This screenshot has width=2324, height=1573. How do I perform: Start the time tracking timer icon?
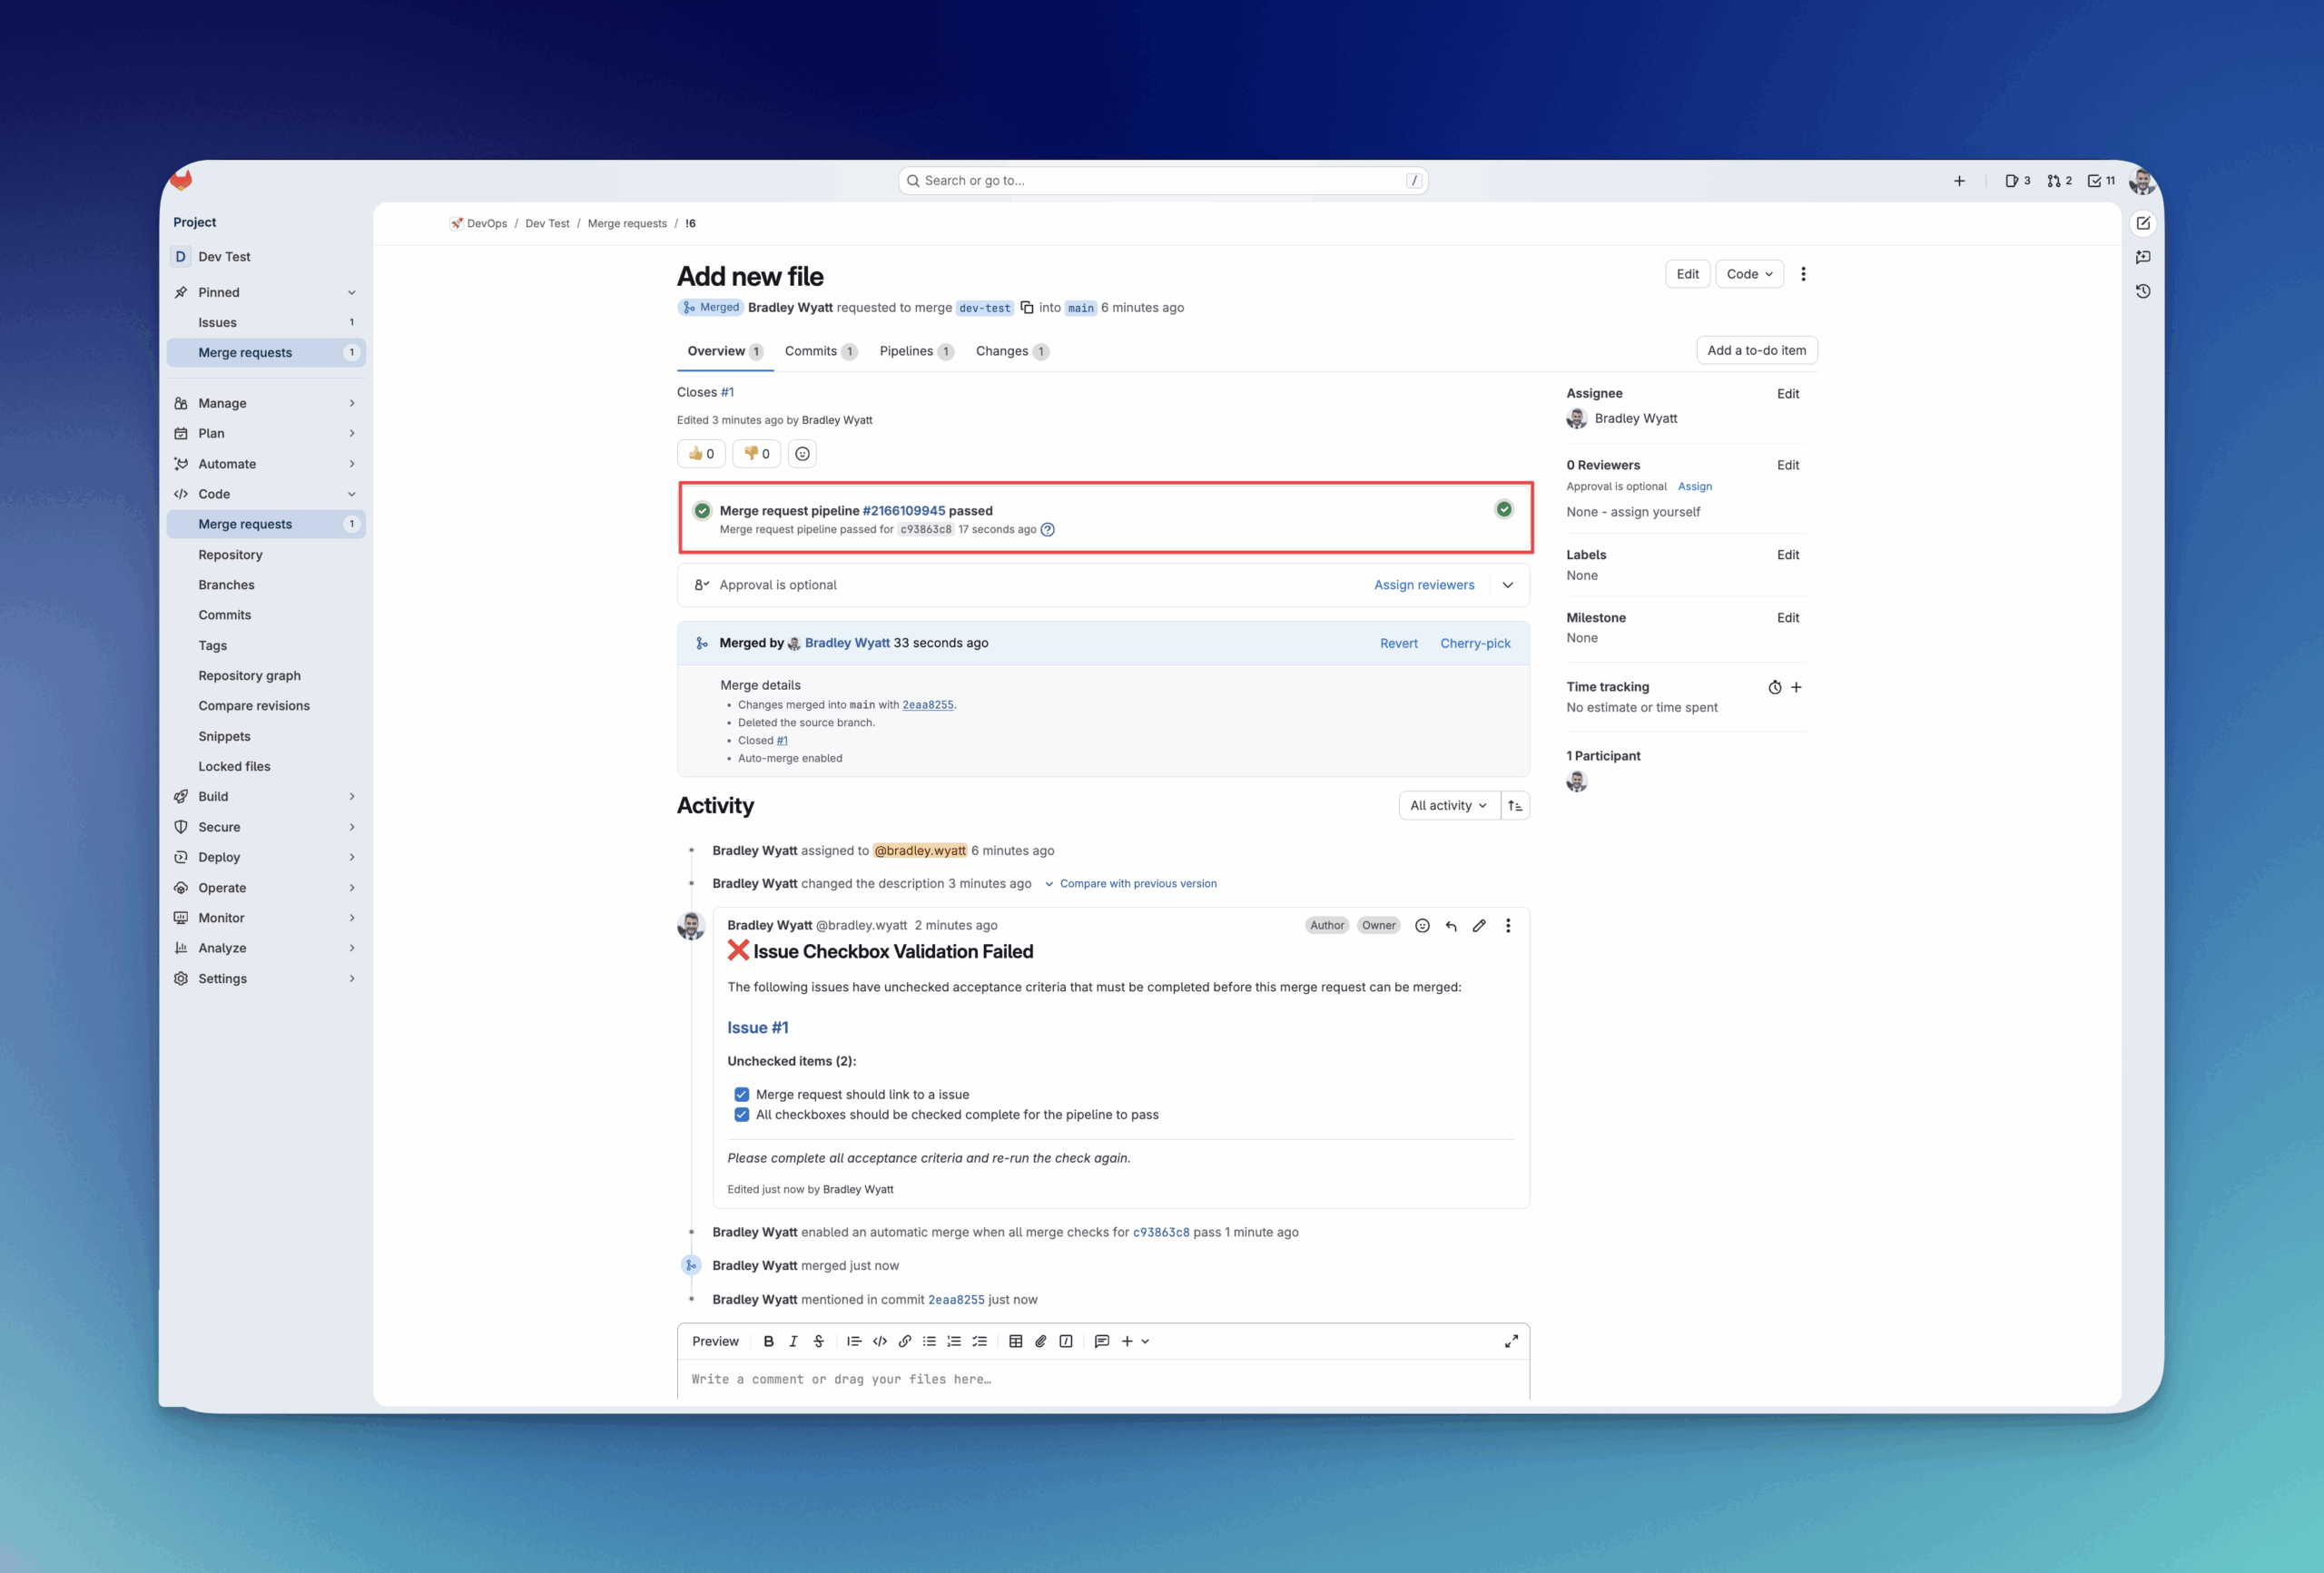1774,687
